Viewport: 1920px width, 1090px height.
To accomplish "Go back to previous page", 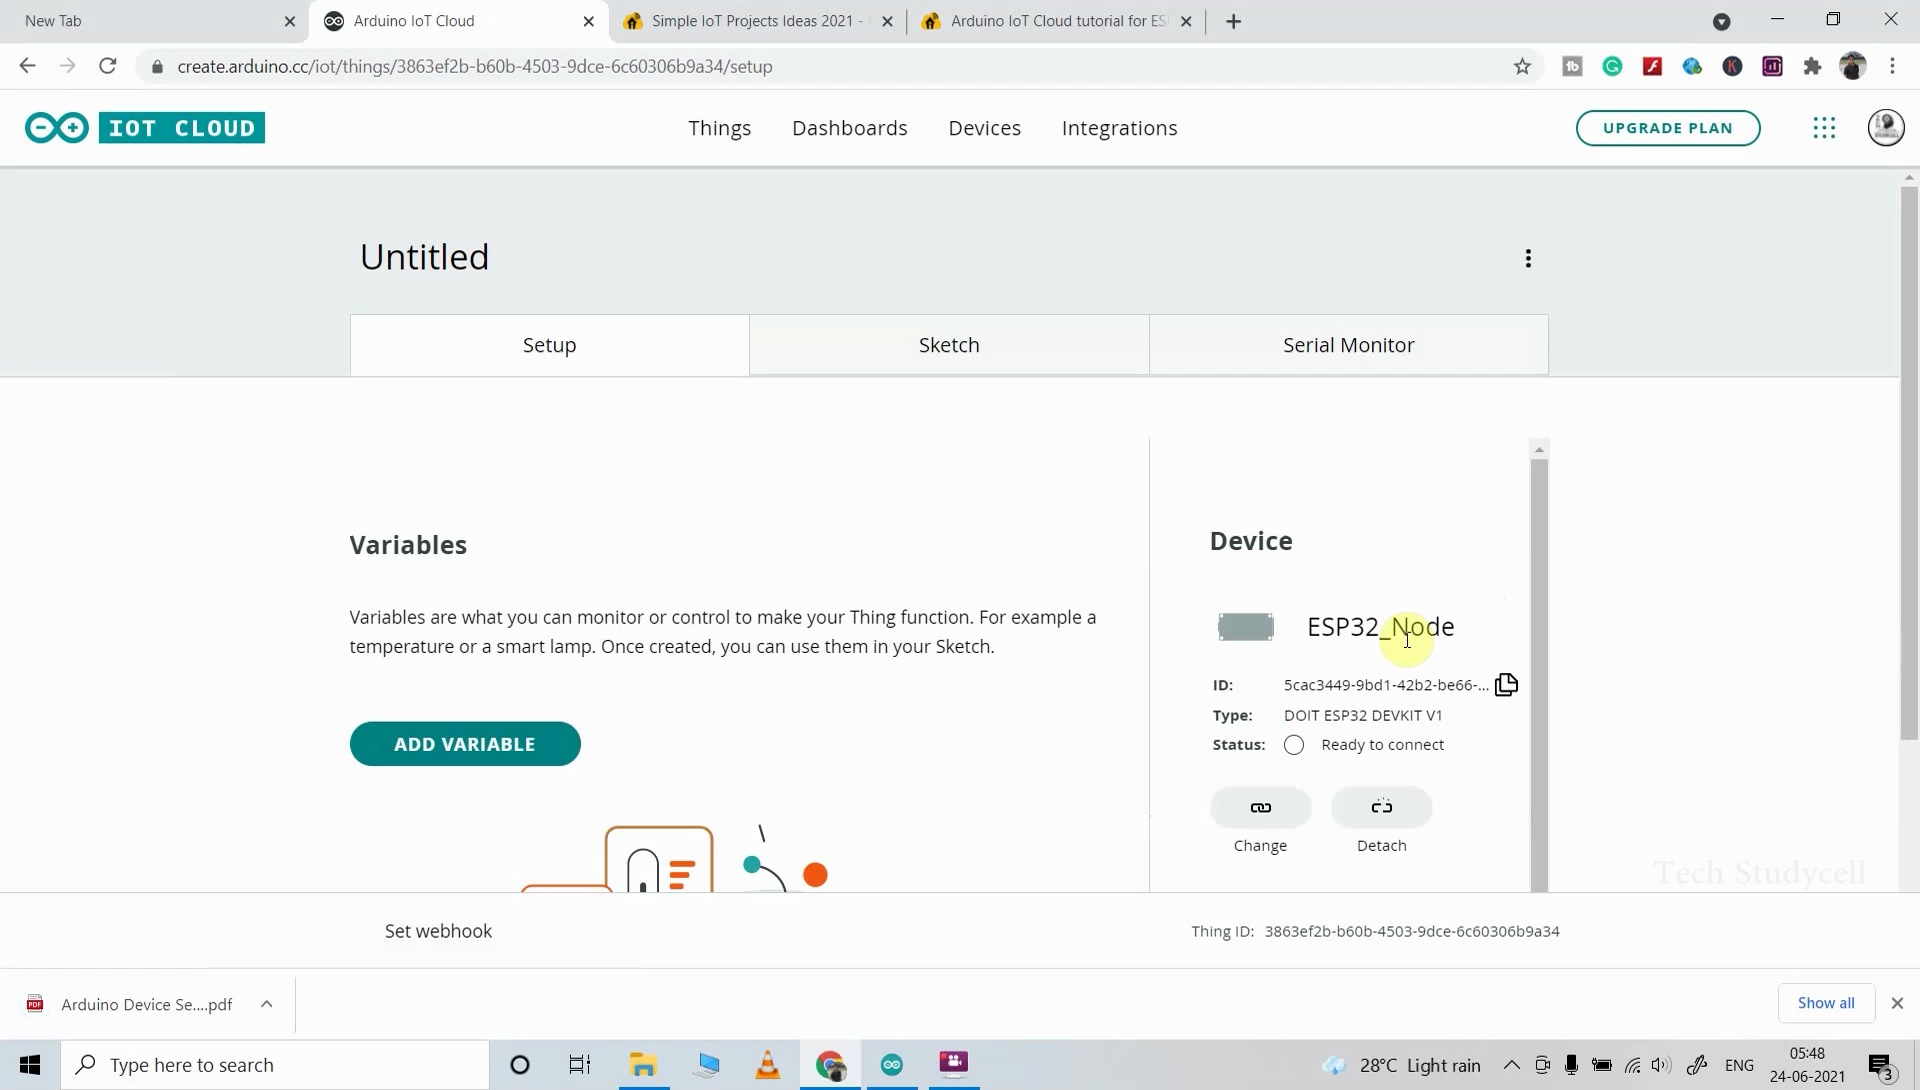I will (x=27, y=66).
